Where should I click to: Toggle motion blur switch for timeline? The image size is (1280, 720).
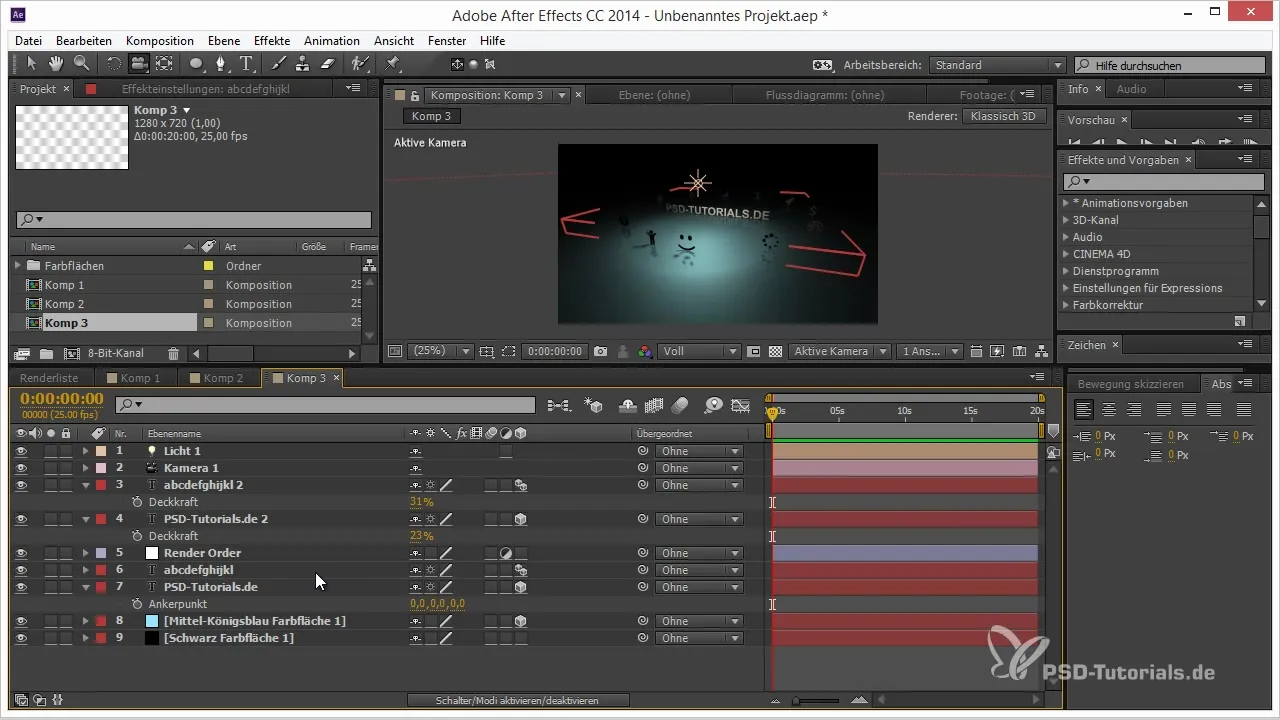coord(680,405)
